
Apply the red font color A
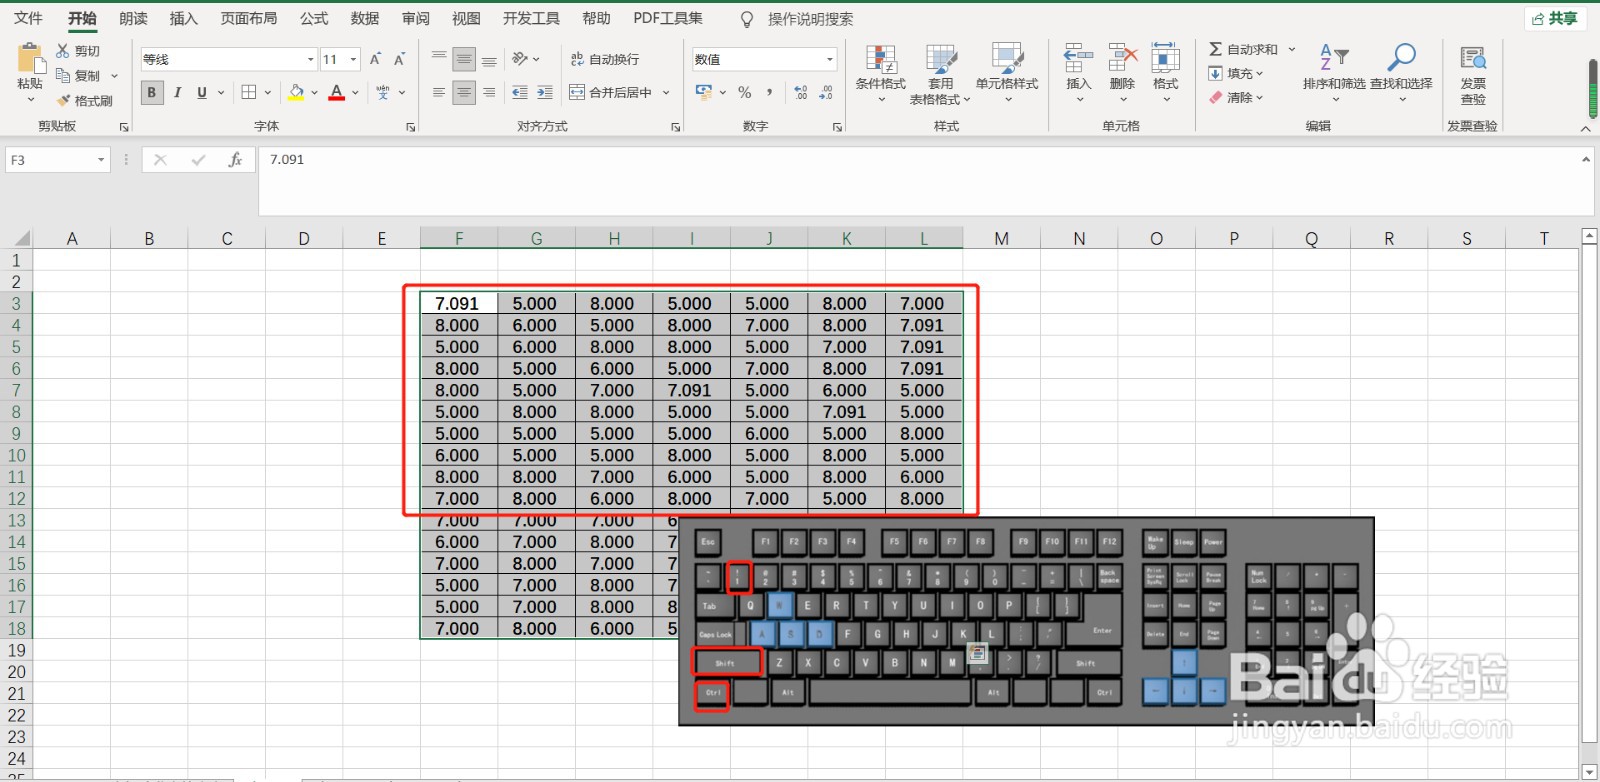point(337,93)
